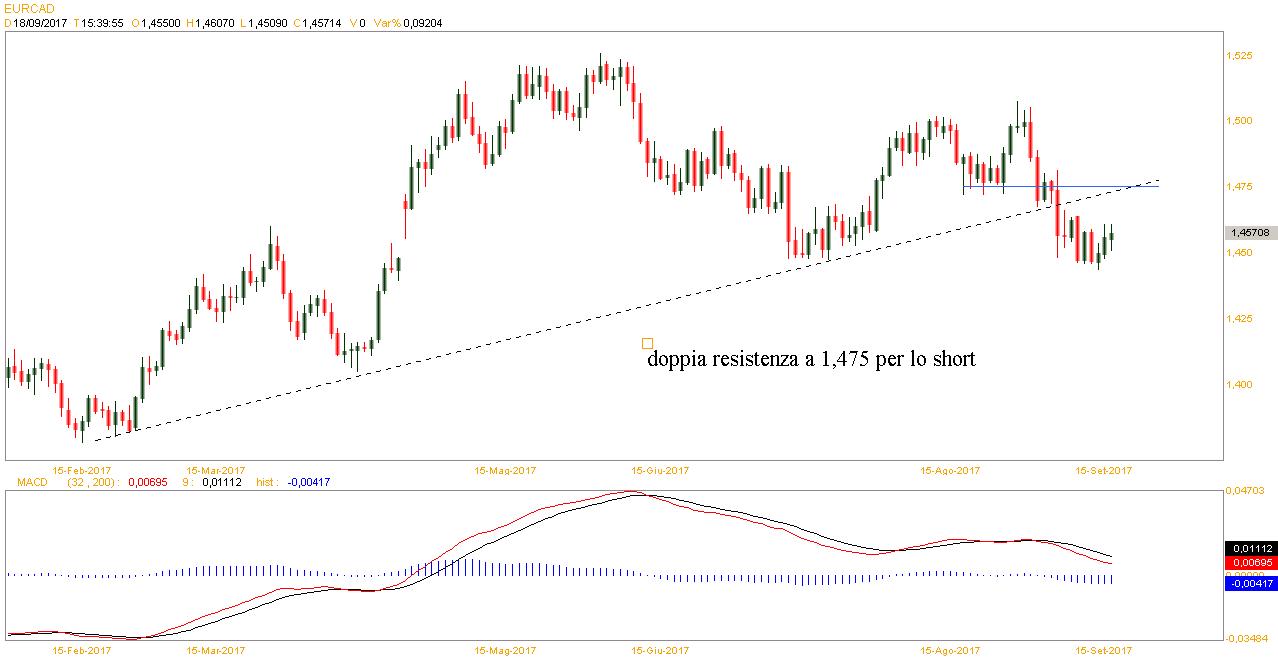Select the EURCAD symbol title
1278x668 pixels.
click(x=29, y=8)
